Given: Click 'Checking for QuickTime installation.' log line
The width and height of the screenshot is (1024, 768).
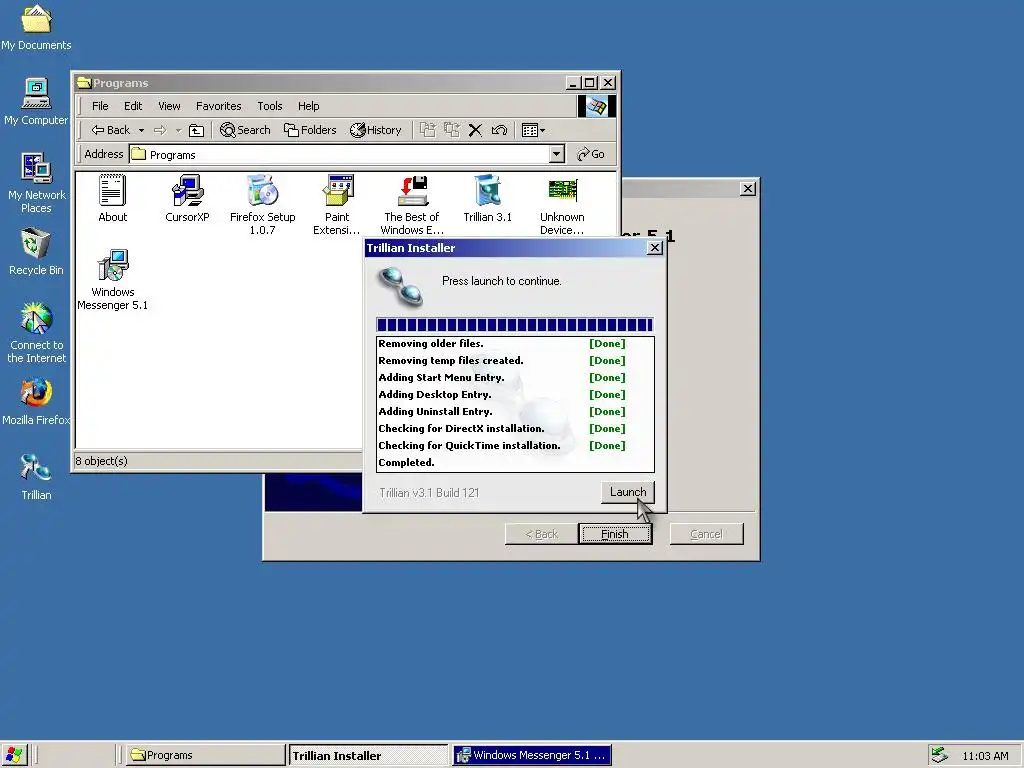Looking at the screenshot, I should 470,445.
